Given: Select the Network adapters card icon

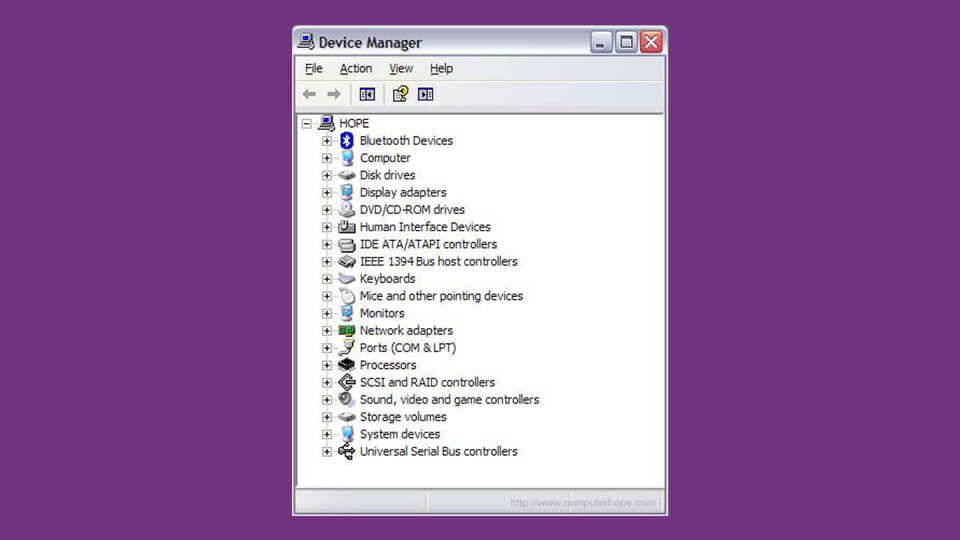Looking at the screenshot, I should pyautogui.click(x=347, y=331).
